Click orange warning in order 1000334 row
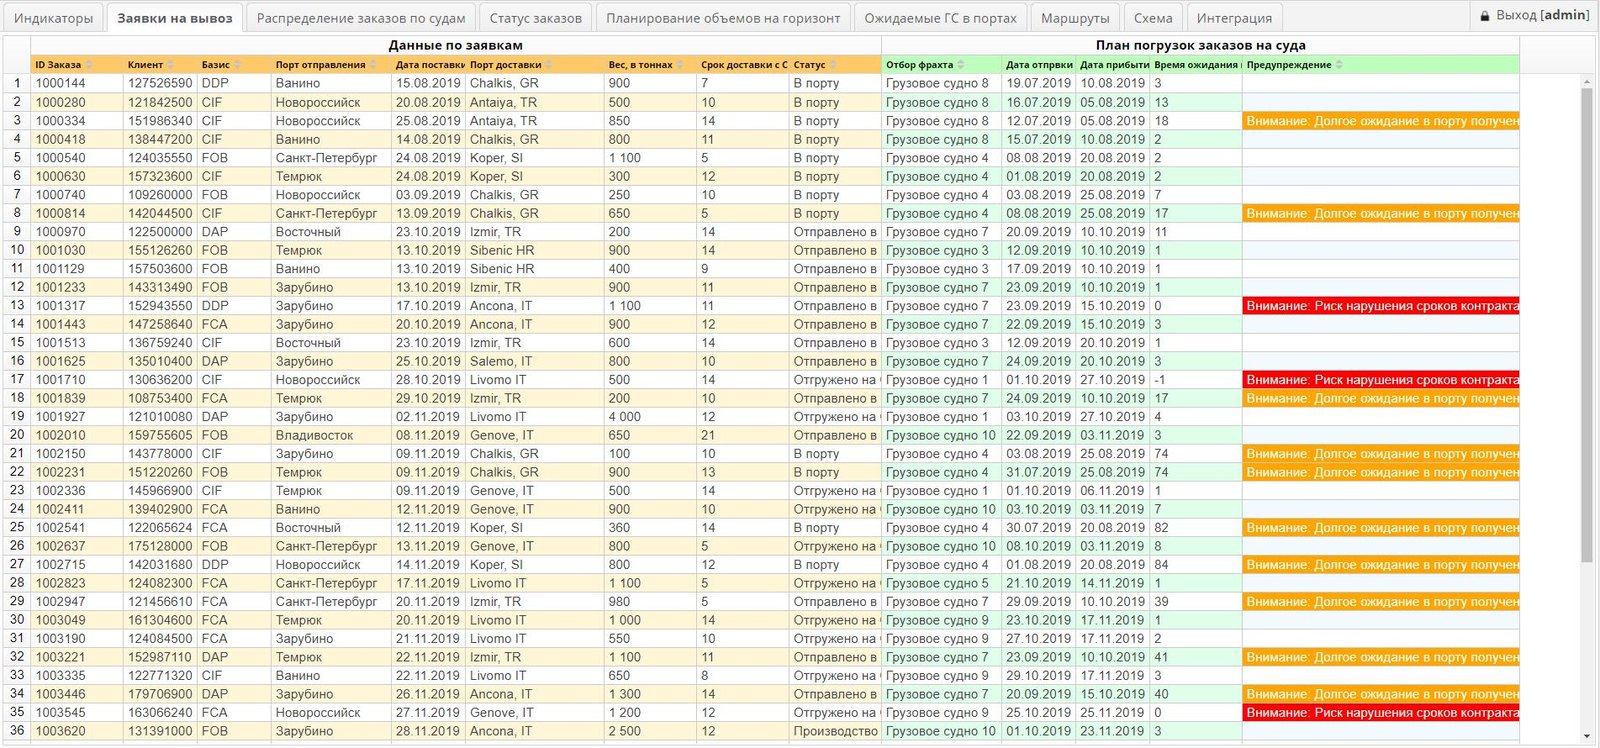Image resolution: width=1600 pixels, height=748 pixels. tap(1381, 121)
